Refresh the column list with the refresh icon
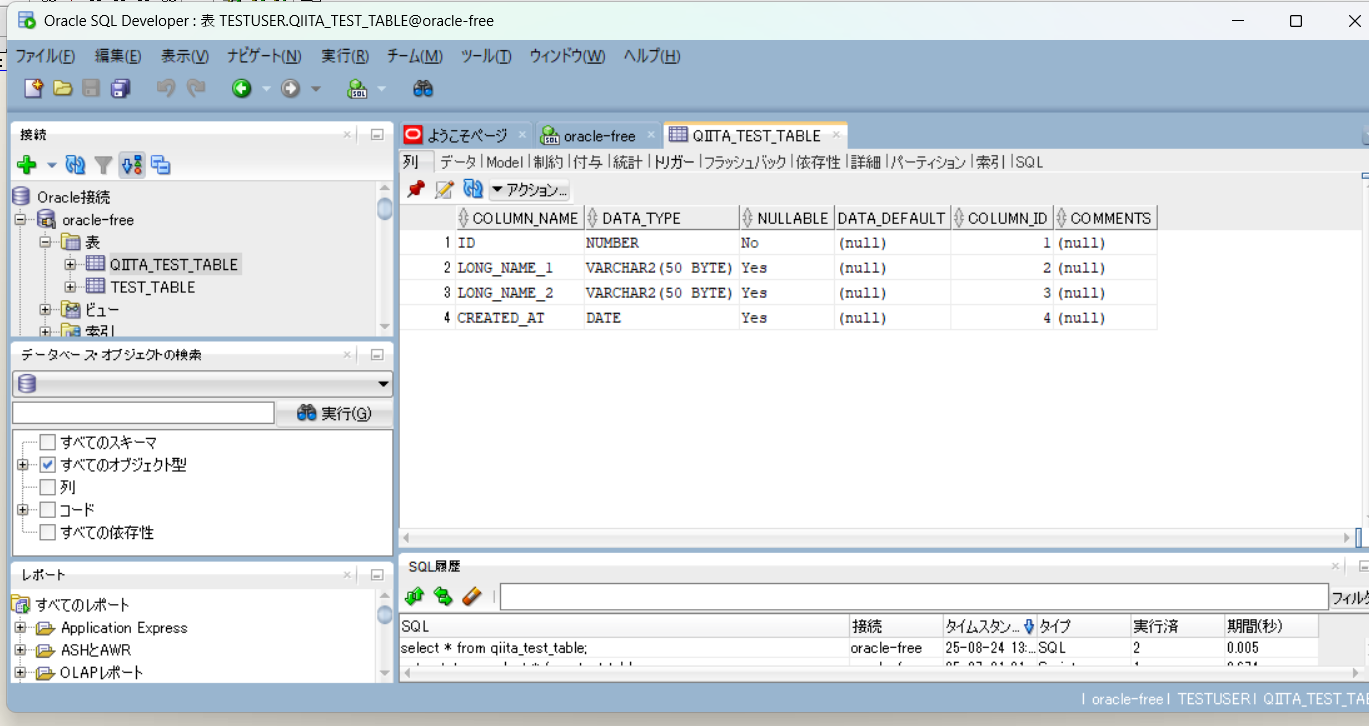Viewport: 1369px width, 726px height. (472, 188)
